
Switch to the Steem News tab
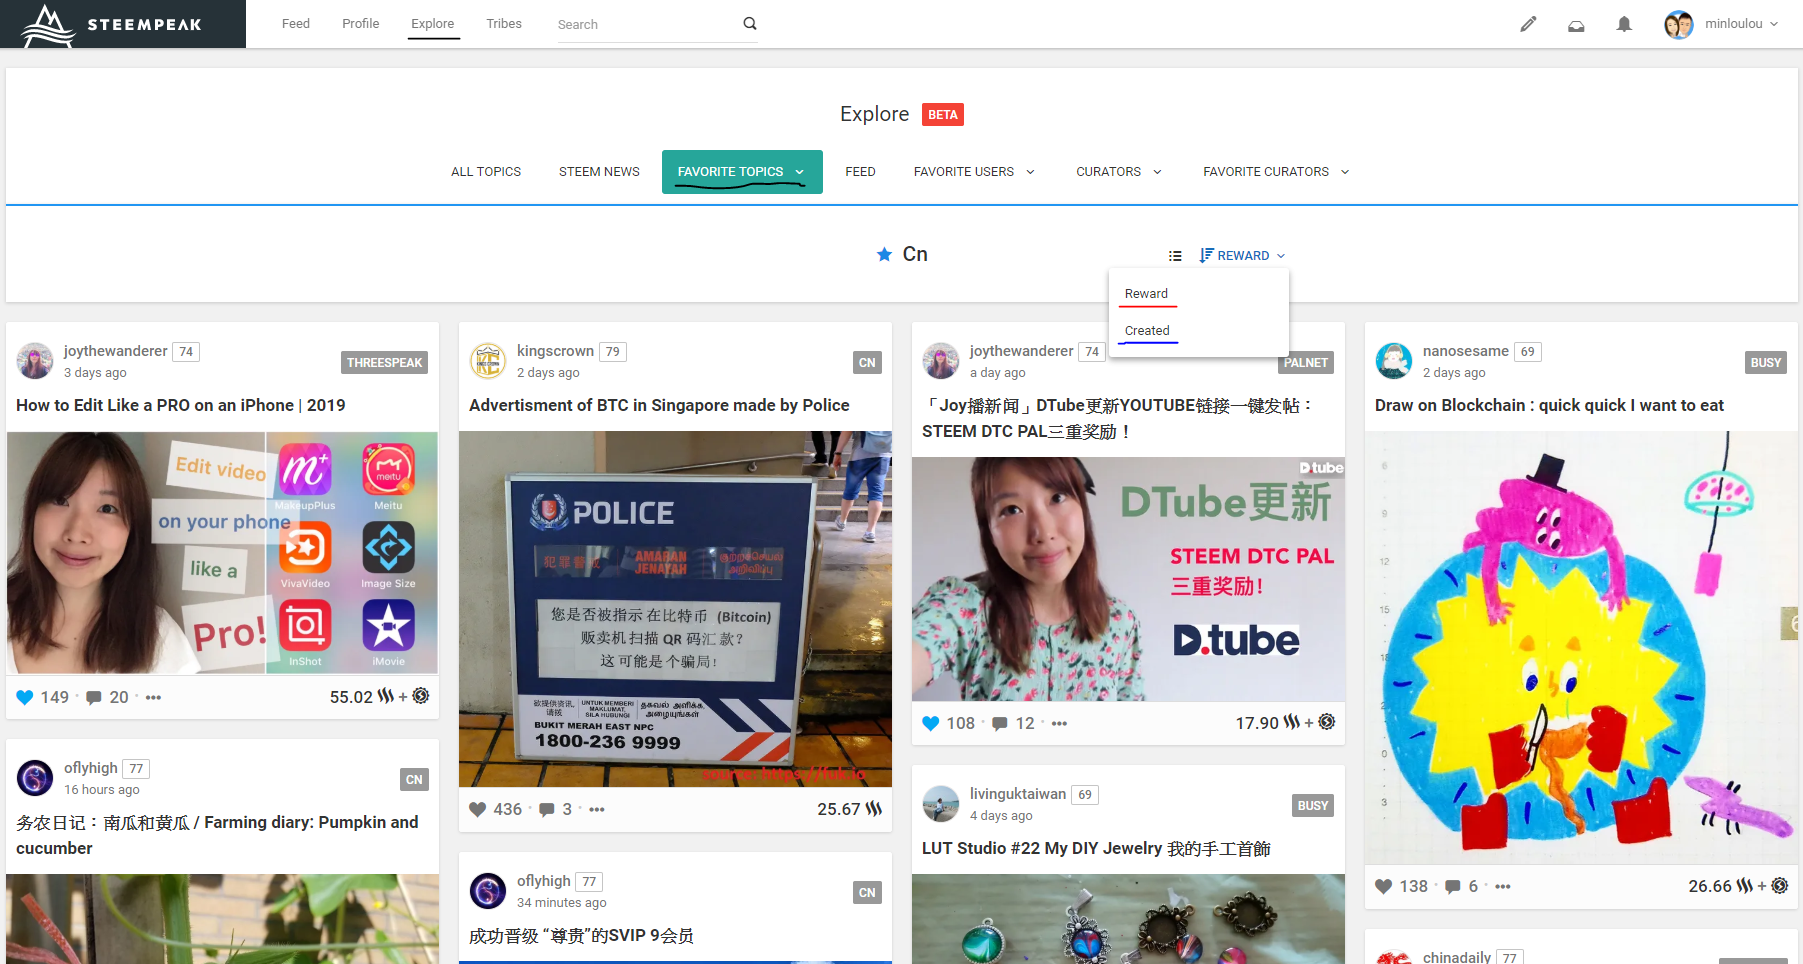click(x=599, y=172)
